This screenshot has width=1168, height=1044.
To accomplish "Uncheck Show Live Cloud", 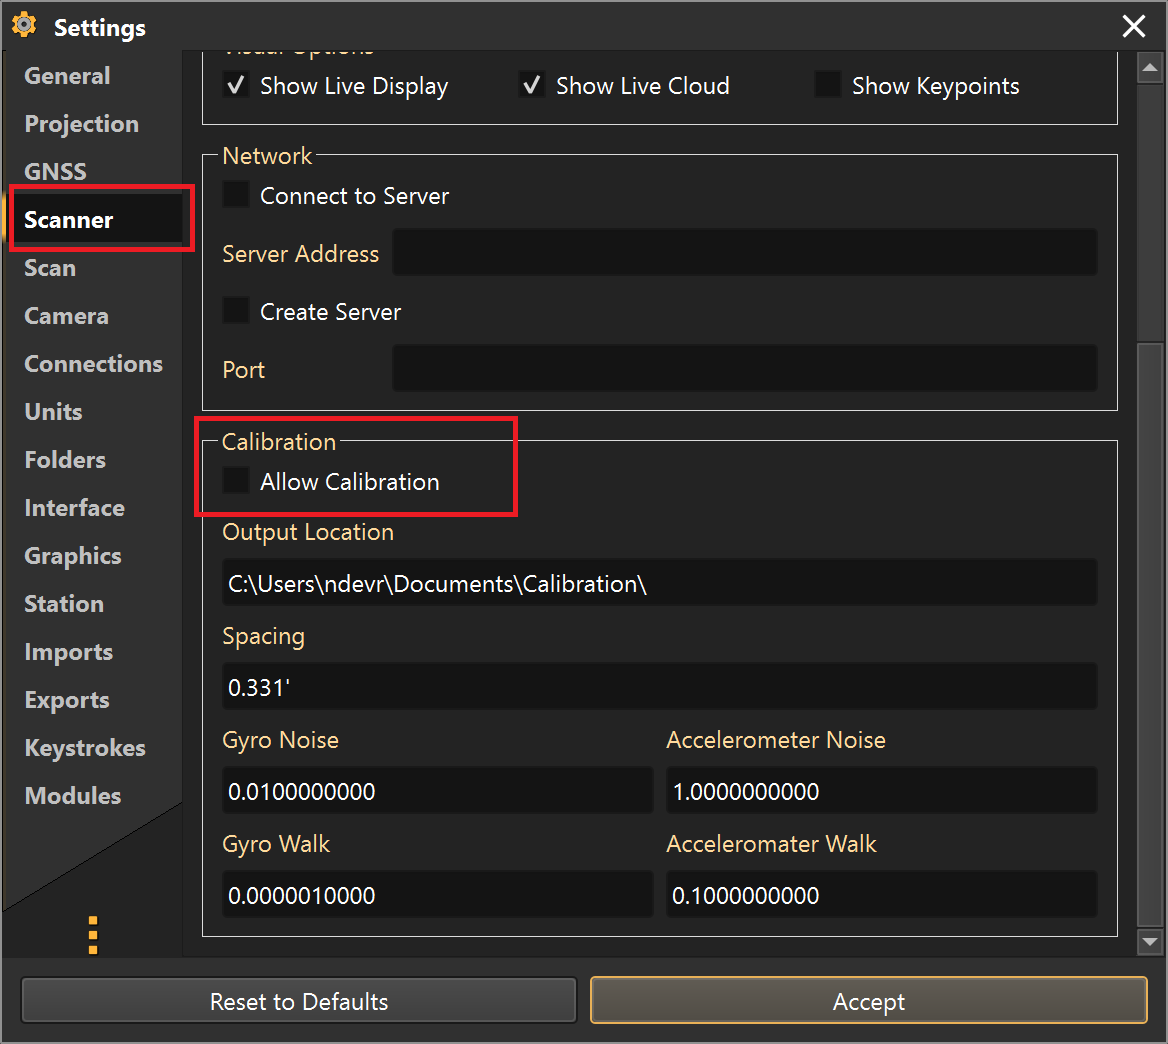I will [x=532, y=86].
